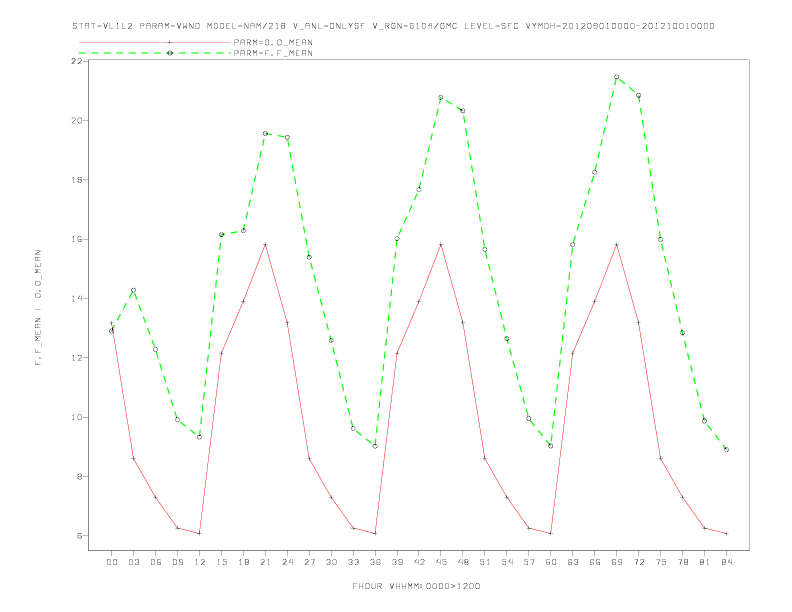
Task: Click the x-axis tick label 09
Action: pos(177,562)
